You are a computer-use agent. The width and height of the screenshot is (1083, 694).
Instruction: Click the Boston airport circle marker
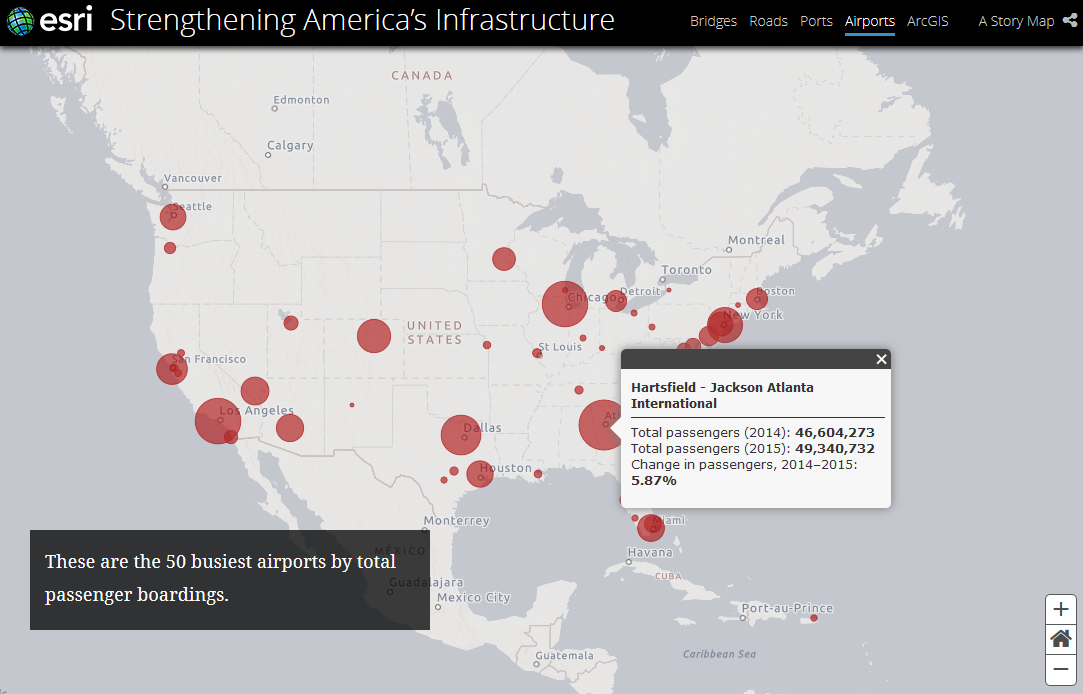pos(757,299)
